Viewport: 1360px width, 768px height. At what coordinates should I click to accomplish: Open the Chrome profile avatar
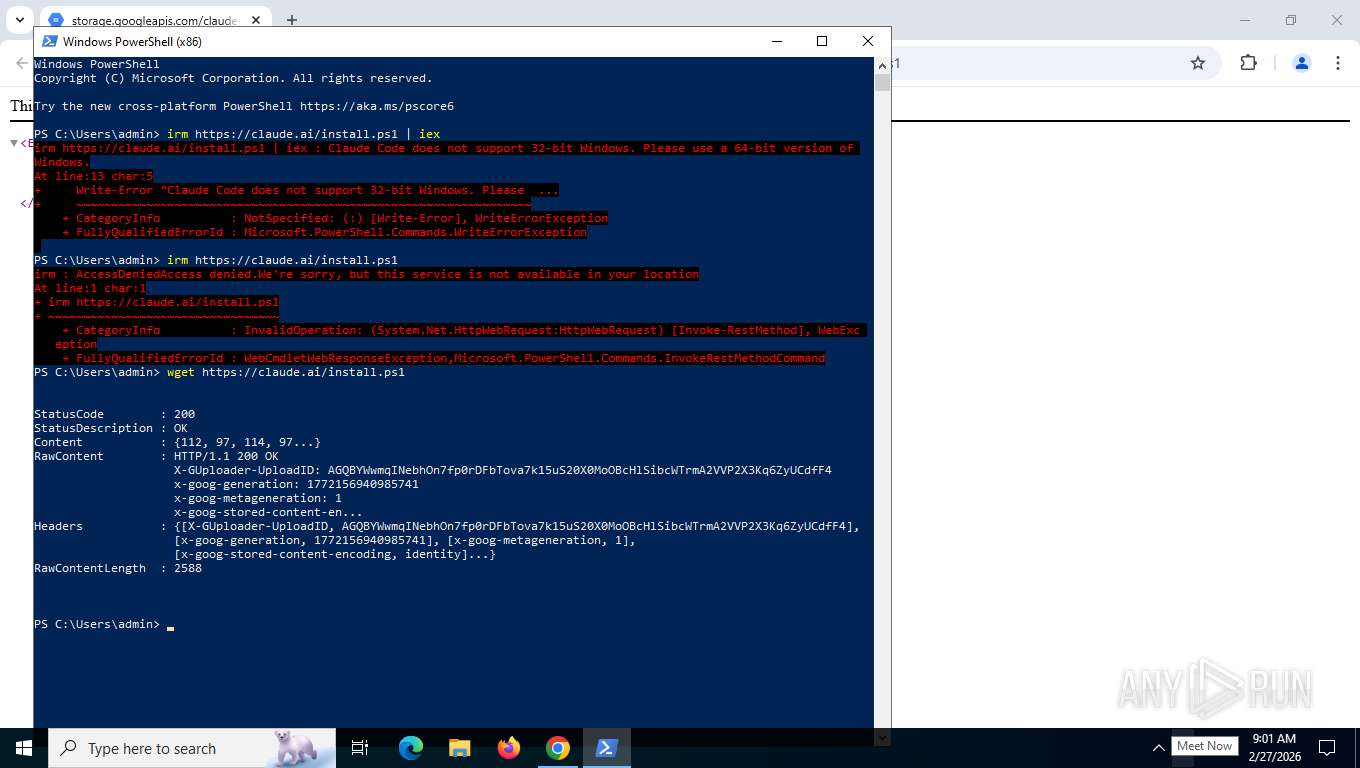click(x=1301, y=62)
